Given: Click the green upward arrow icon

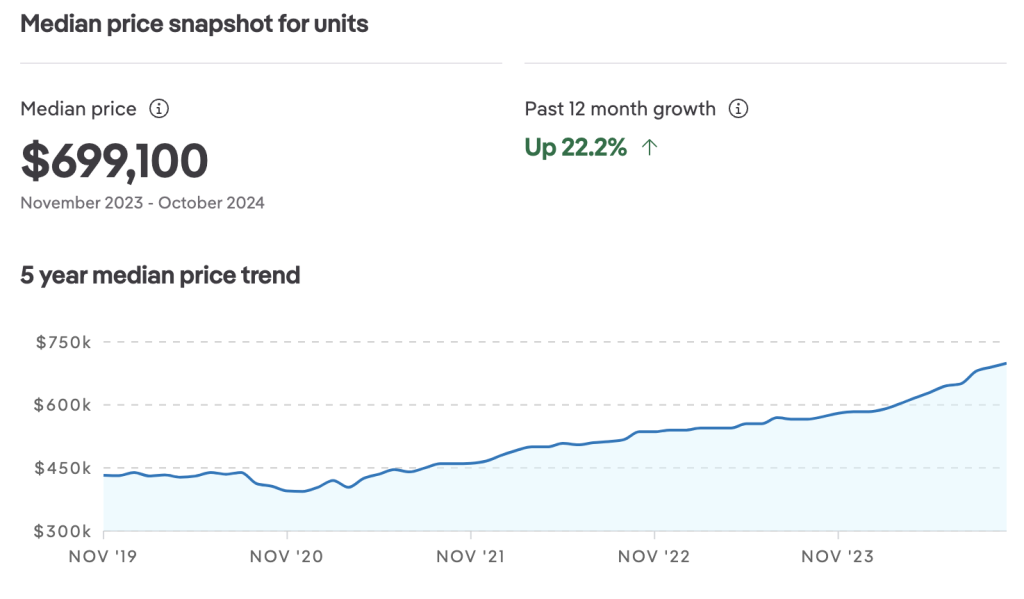Looking at the screenshot, I should [650, 148].
